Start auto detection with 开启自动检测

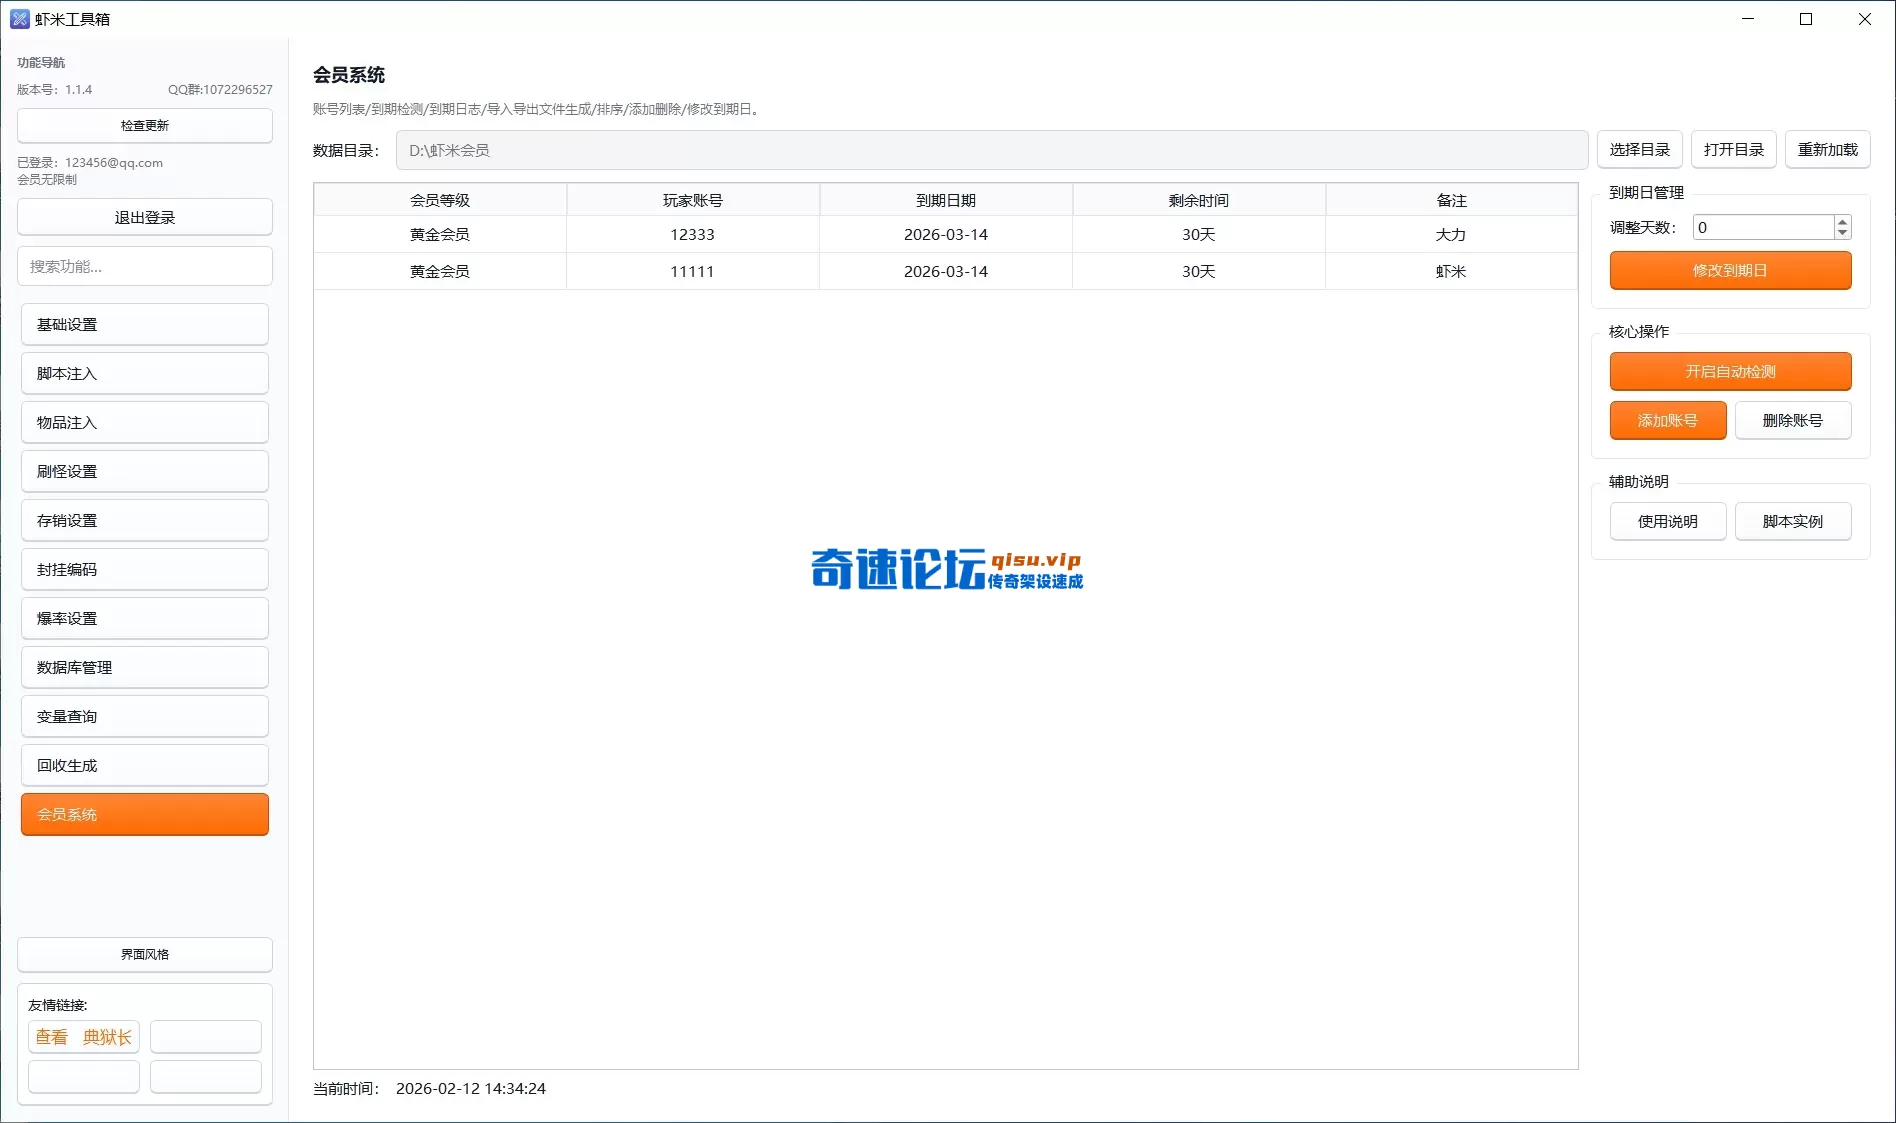click(1730, 371)
